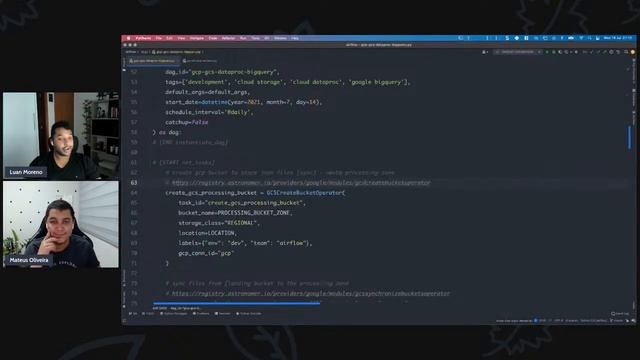Open the Tools menu
Screen dimensions: 640x360
256,38
